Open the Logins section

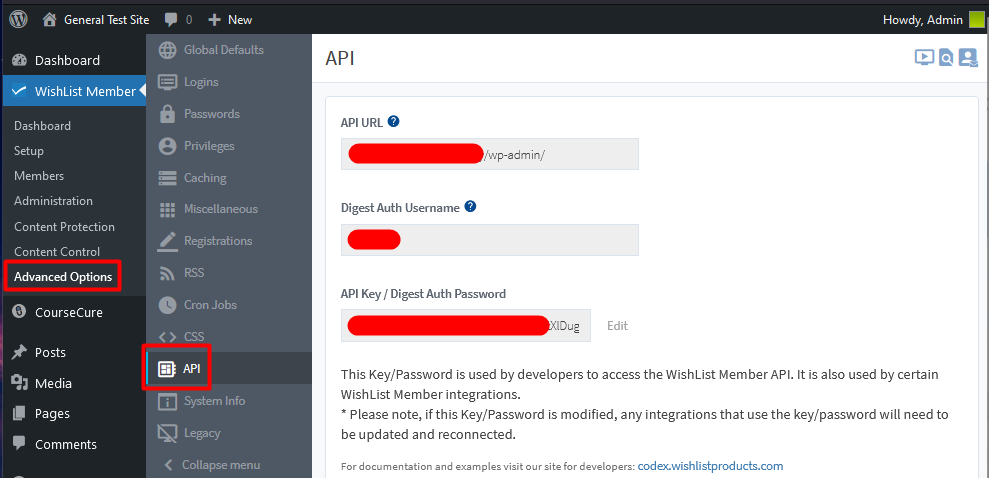pos(201,82)
